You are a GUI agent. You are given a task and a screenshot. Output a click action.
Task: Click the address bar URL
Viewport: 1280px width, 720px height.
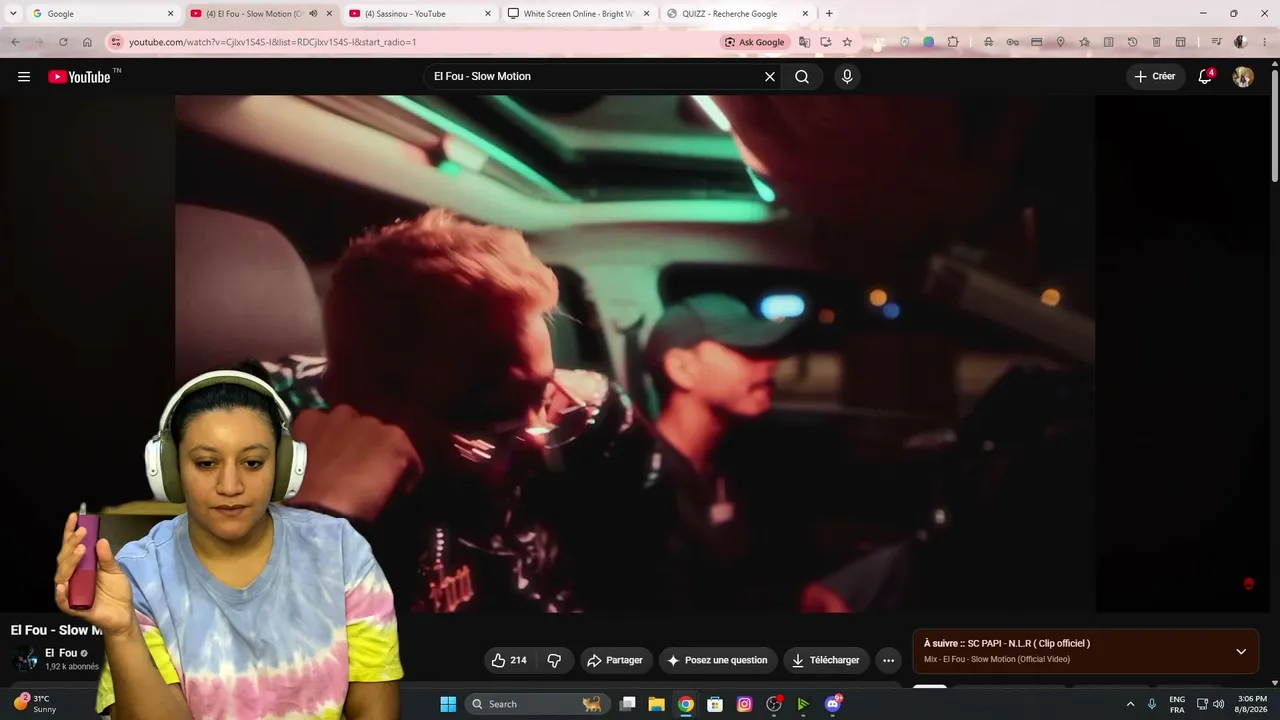point(272,42)
